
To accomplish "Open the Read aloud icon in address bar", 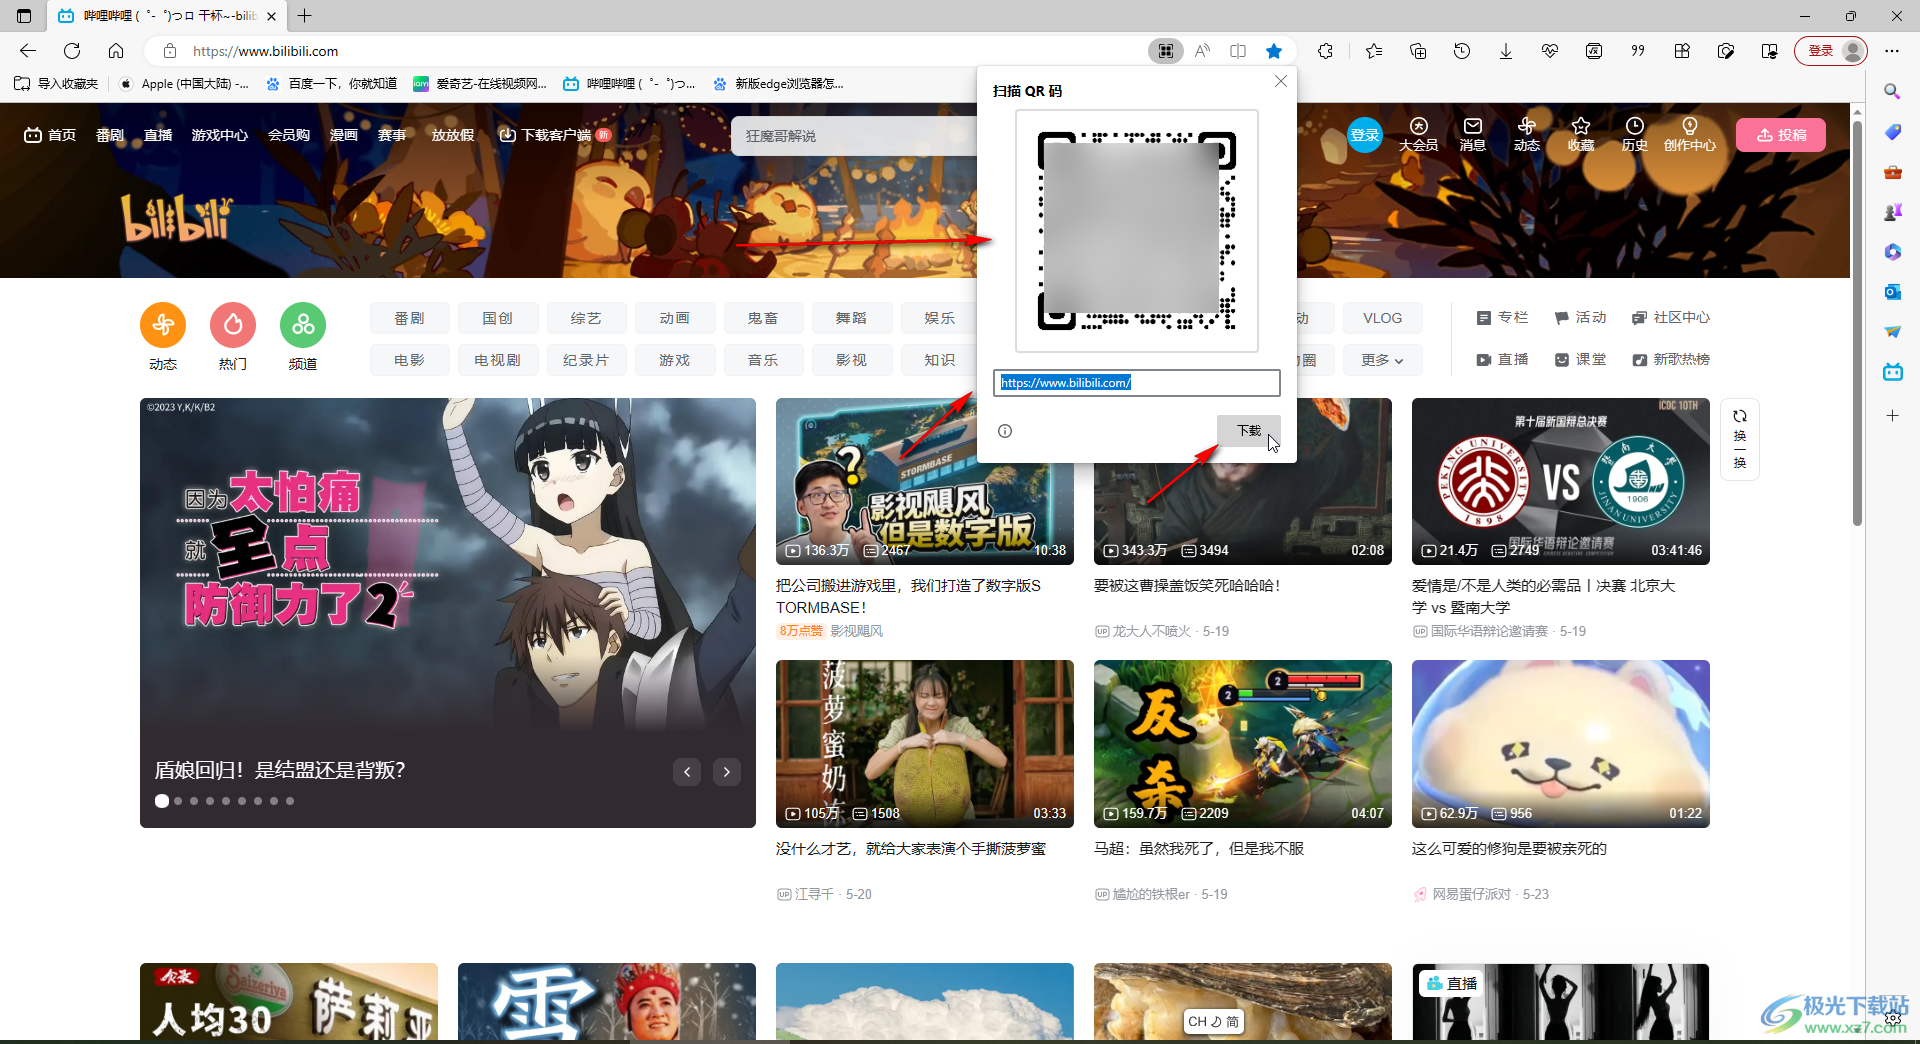I will click(1202, 51).
